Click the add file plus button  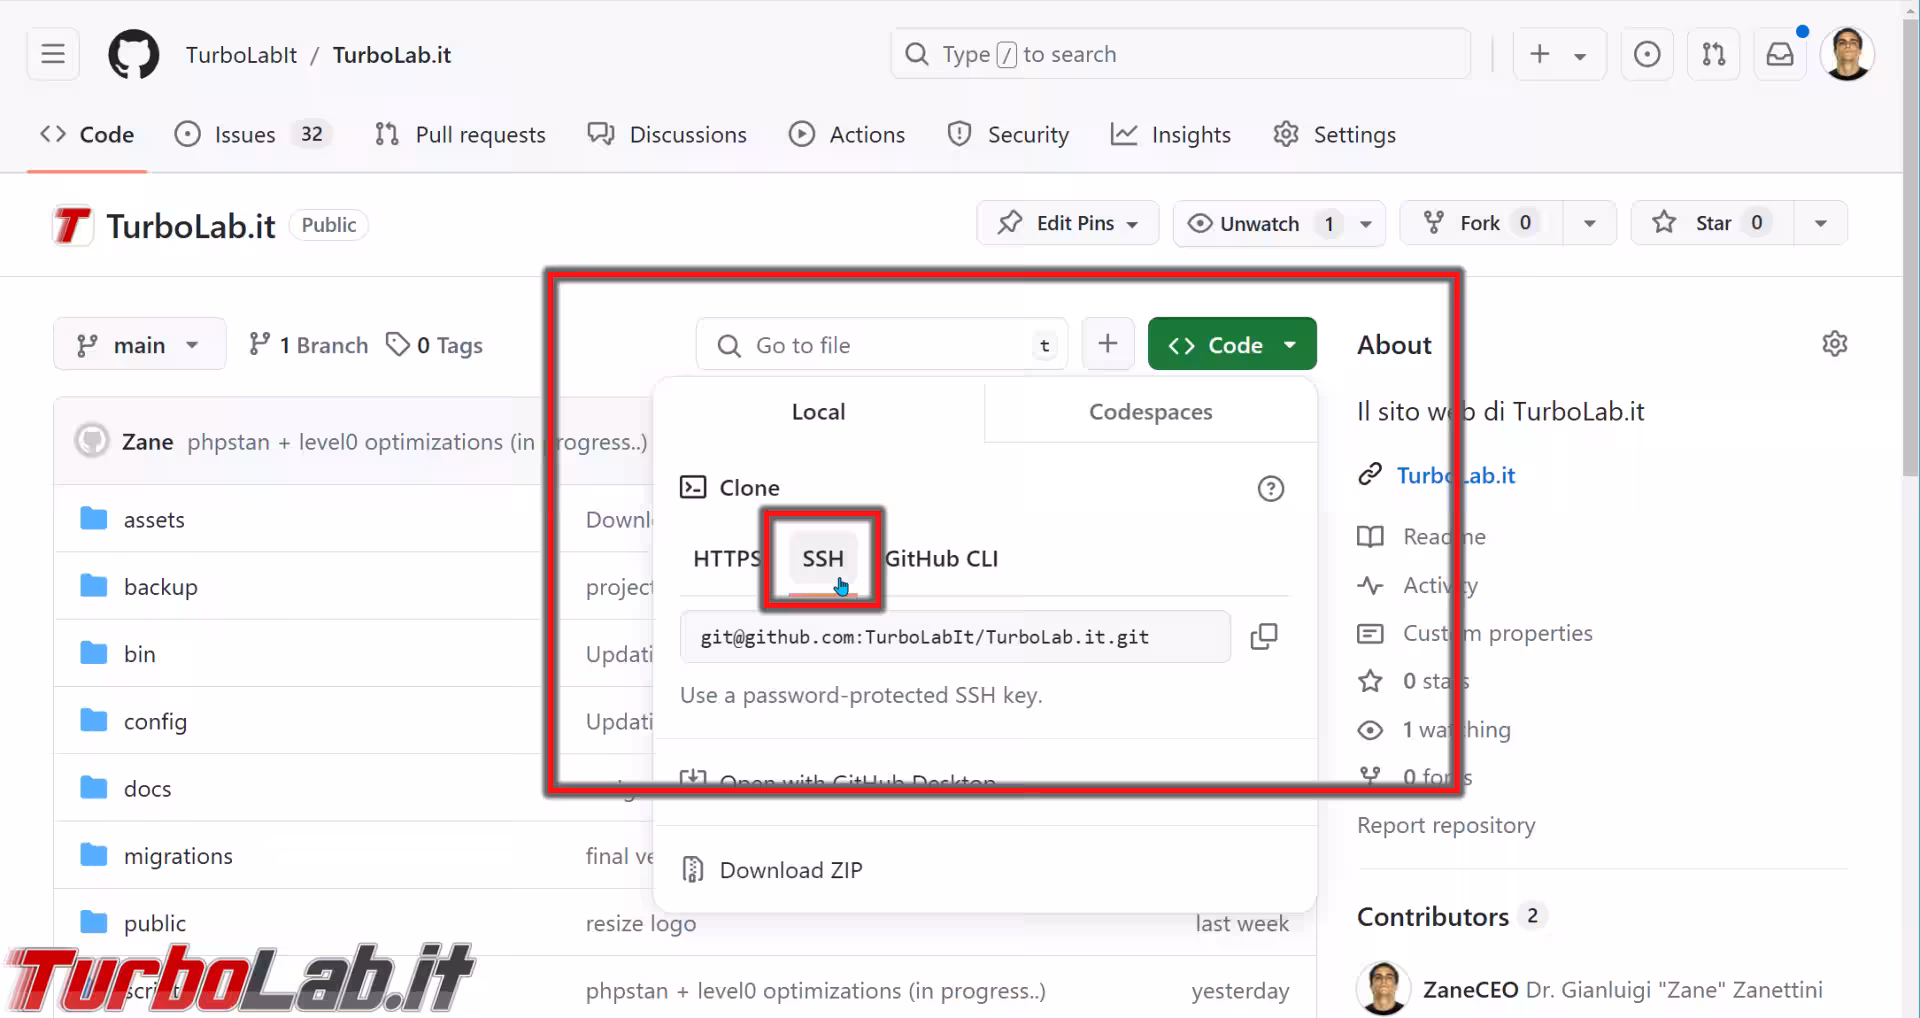click(x=1108, y=344)
